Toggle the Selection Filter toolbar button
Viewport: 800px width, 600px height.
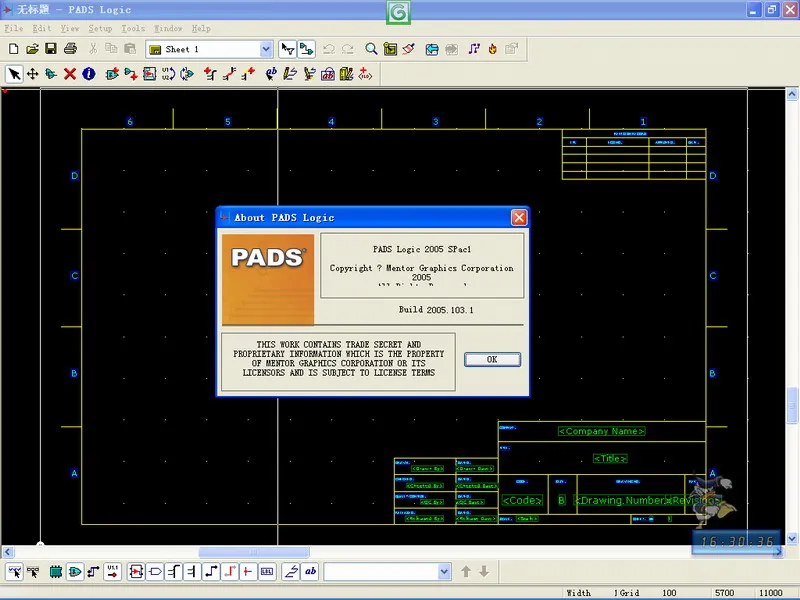click(x=288, y=49)
